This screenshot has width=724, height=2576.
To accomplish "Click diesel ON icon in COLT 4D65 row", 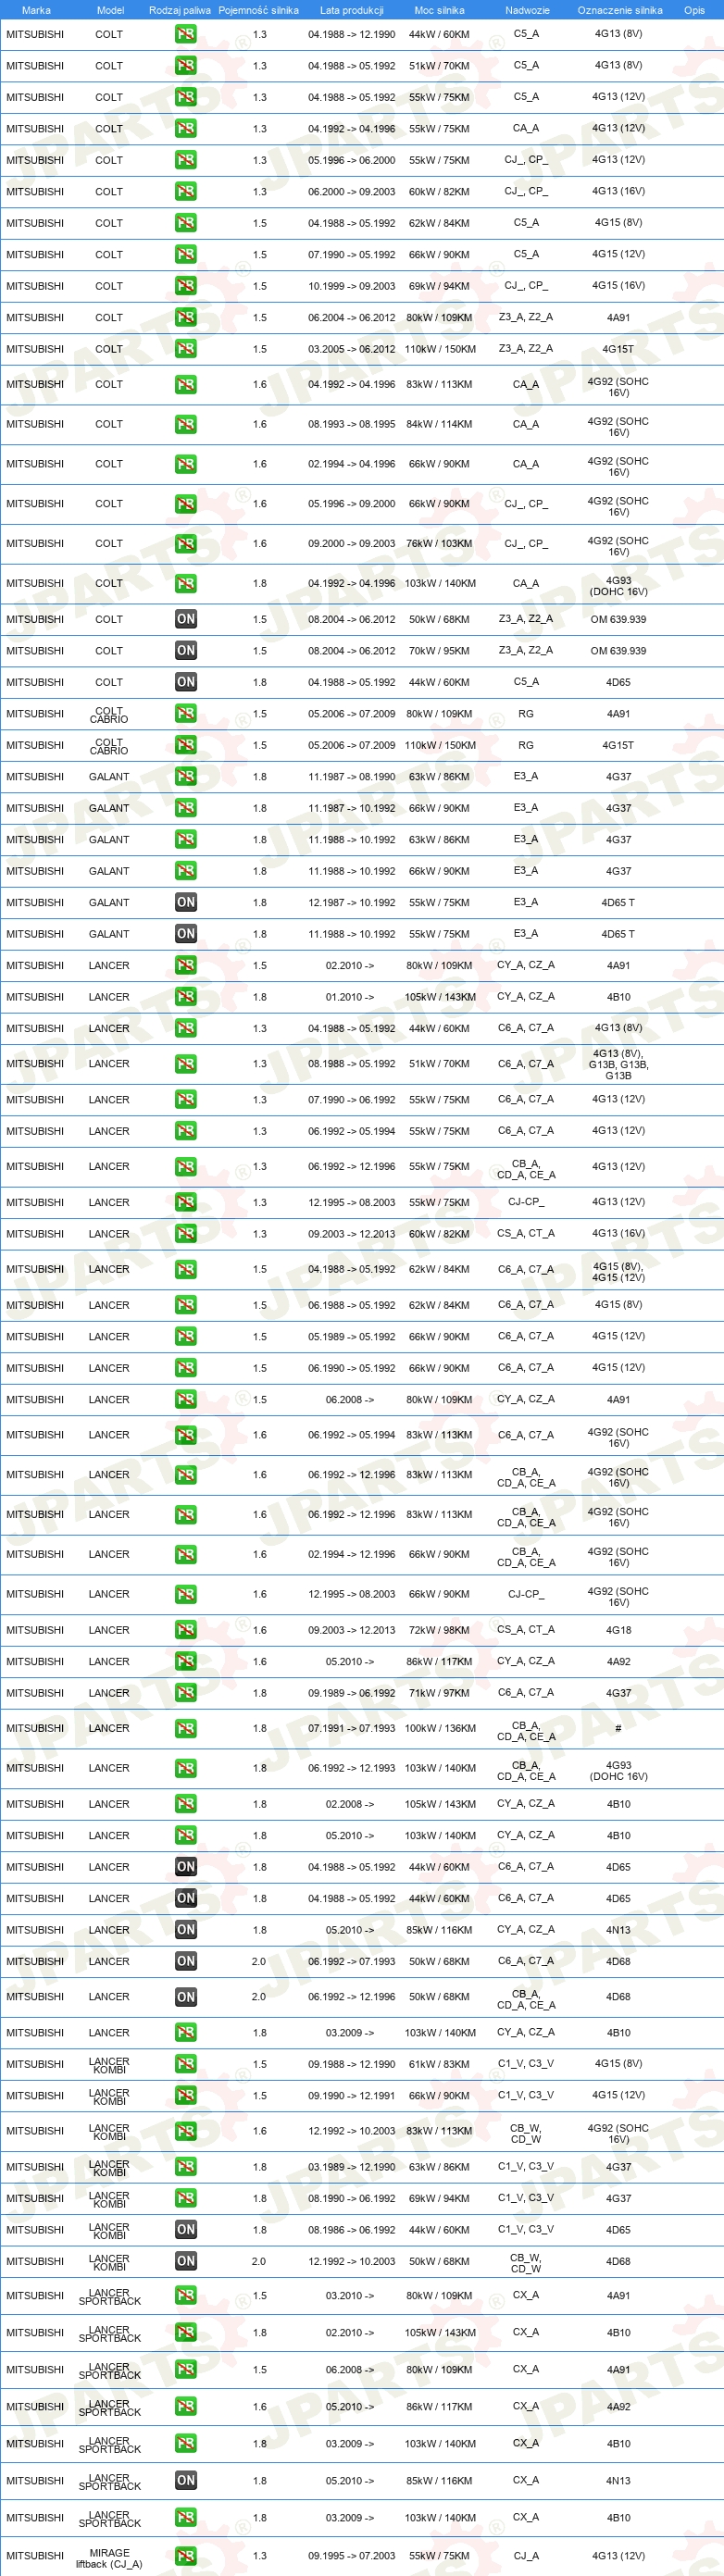I will (185, 682).
